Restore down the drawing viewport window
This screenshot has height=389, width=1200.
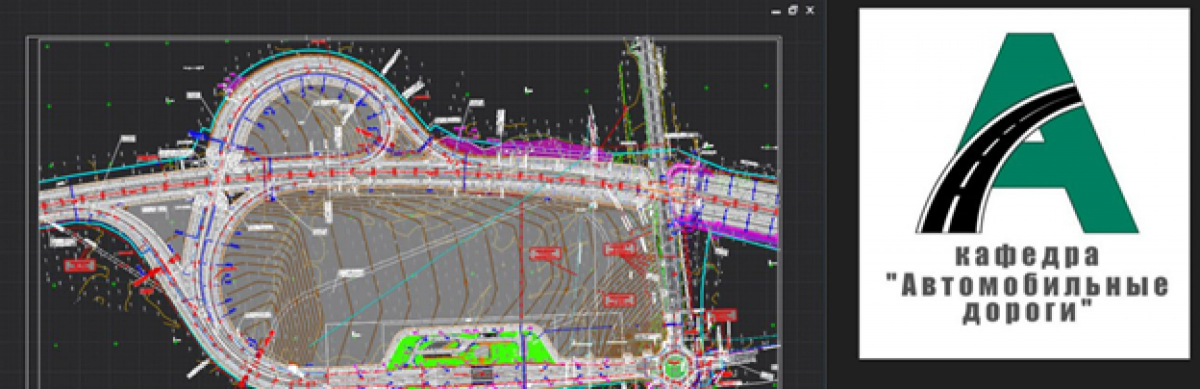click(x=793, y=9)
